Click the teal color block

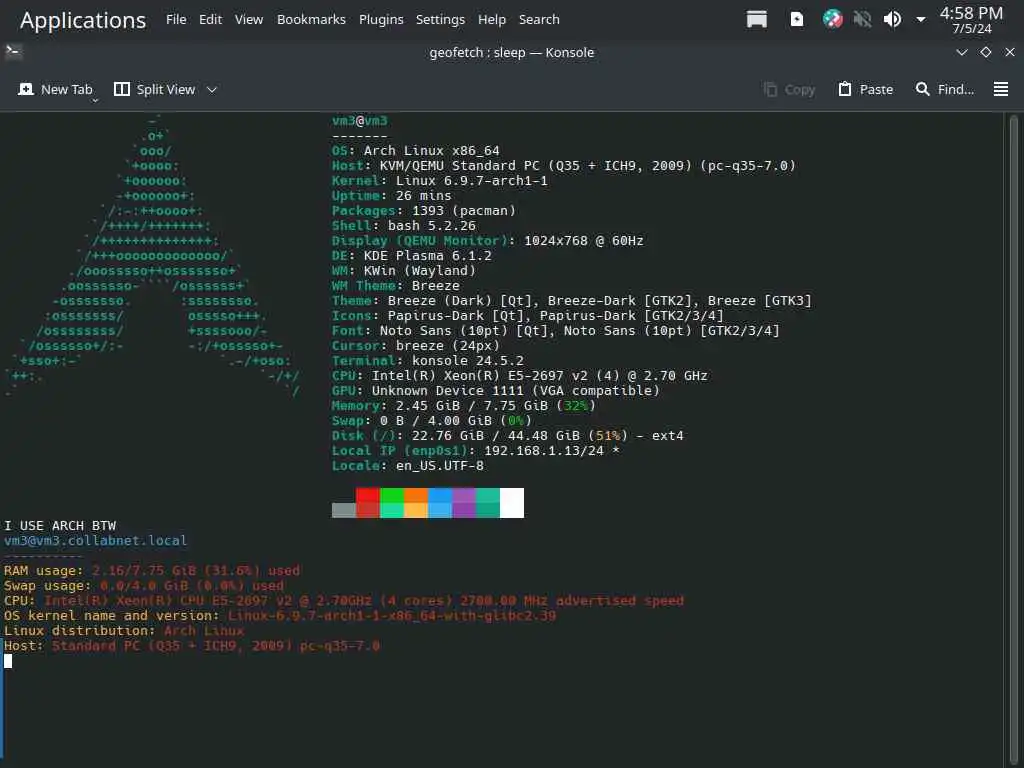[488, 503]
